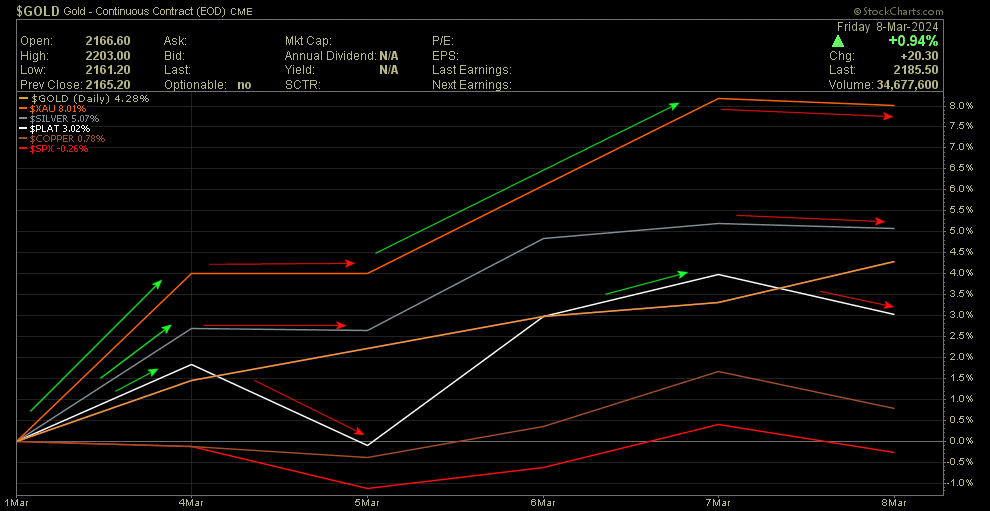Click the 1.0% y-axis label

tap(960, 399)
